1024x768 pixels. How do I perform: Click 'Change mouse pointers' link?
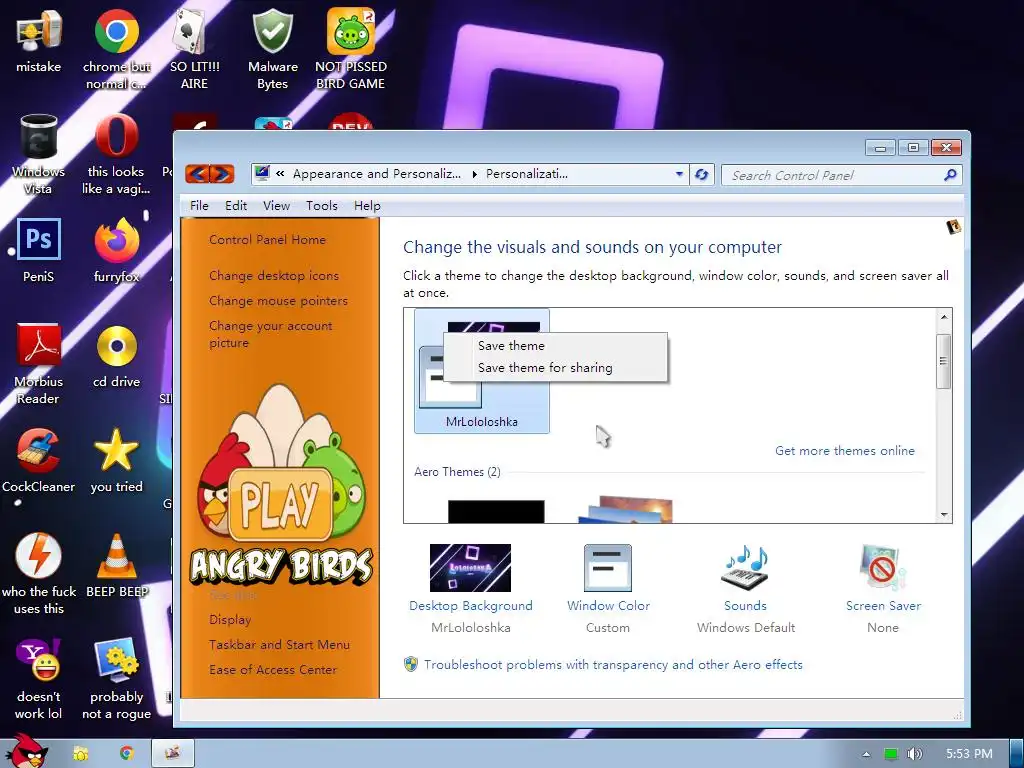click(x=278, y=301)
